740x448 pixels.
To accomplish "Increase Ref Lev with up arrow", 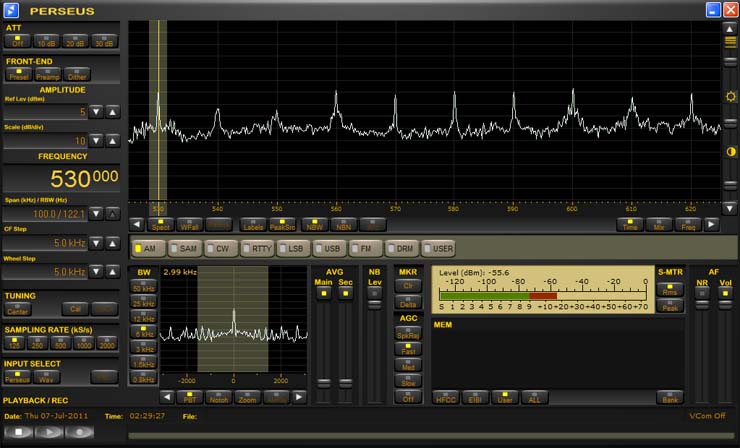I will click(x=112, y=112).
